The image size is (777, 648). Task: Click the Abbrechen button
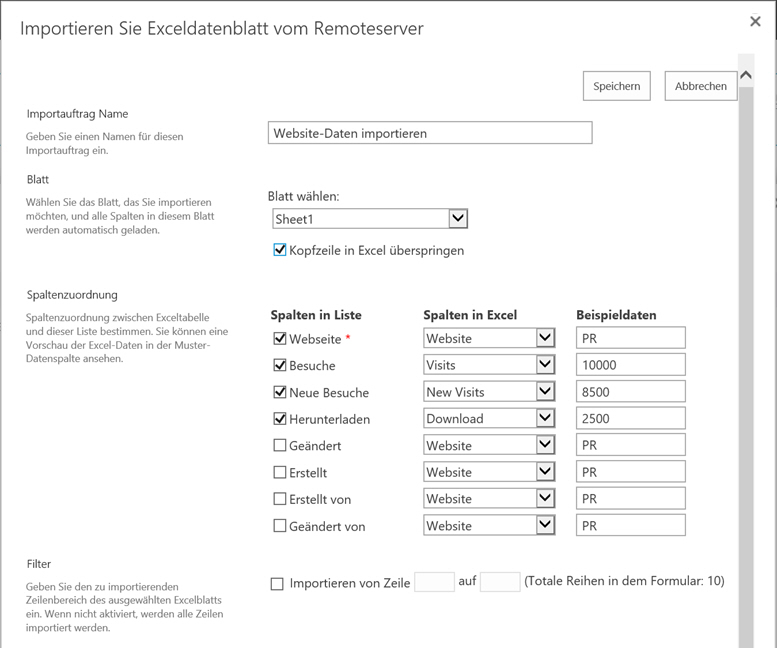pyautogui.click(x=701, y=86)
